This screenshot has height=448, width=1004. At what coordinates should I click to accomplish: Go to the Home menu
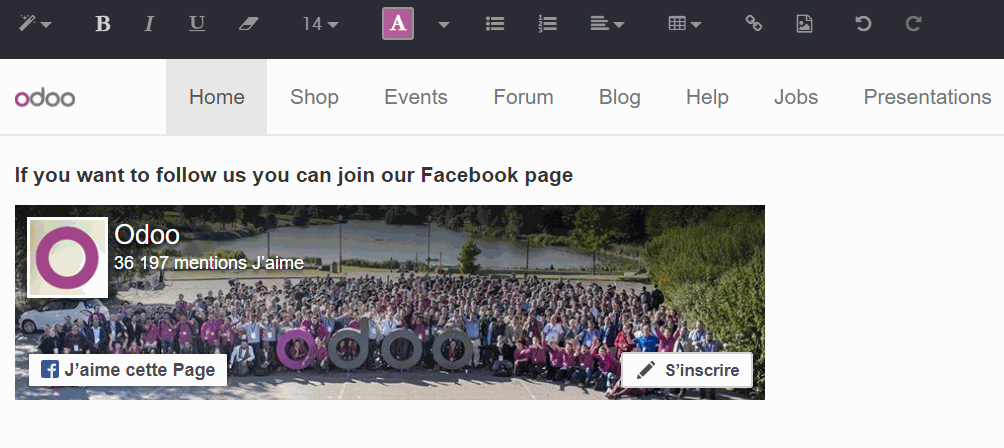(216, 97)
